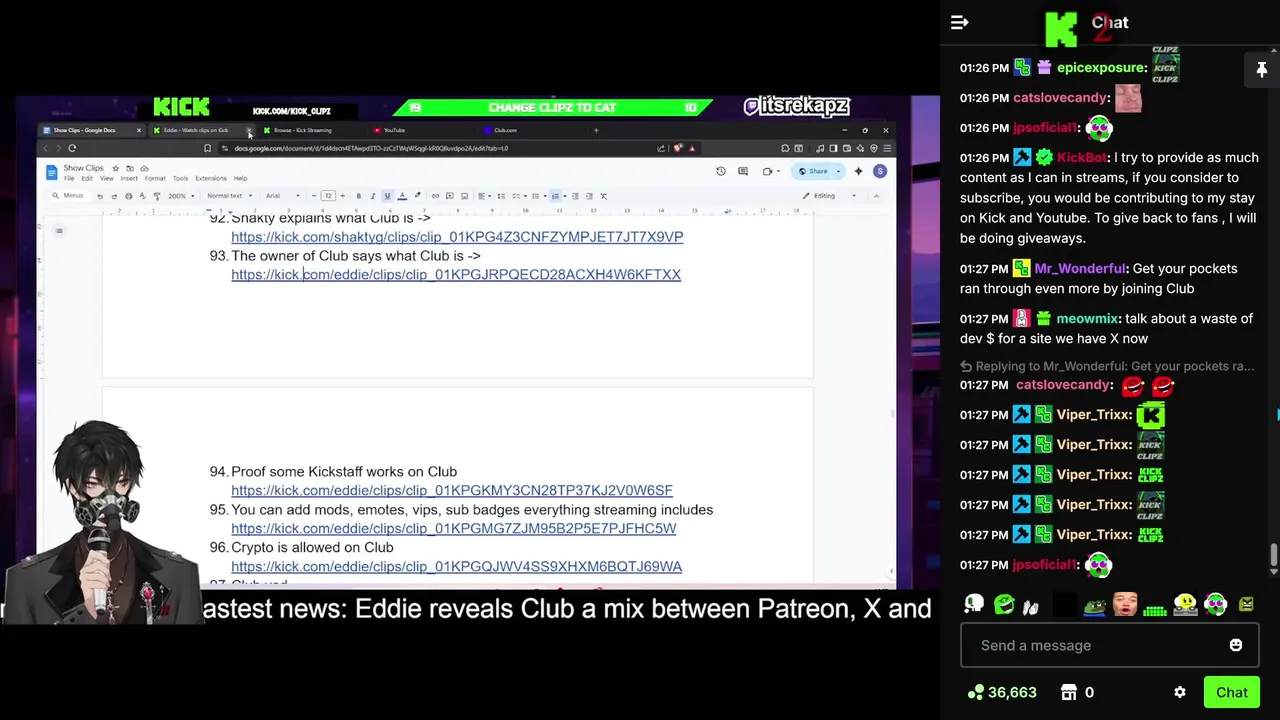Open clip link ending in W6KFTXX

[456, 274]
